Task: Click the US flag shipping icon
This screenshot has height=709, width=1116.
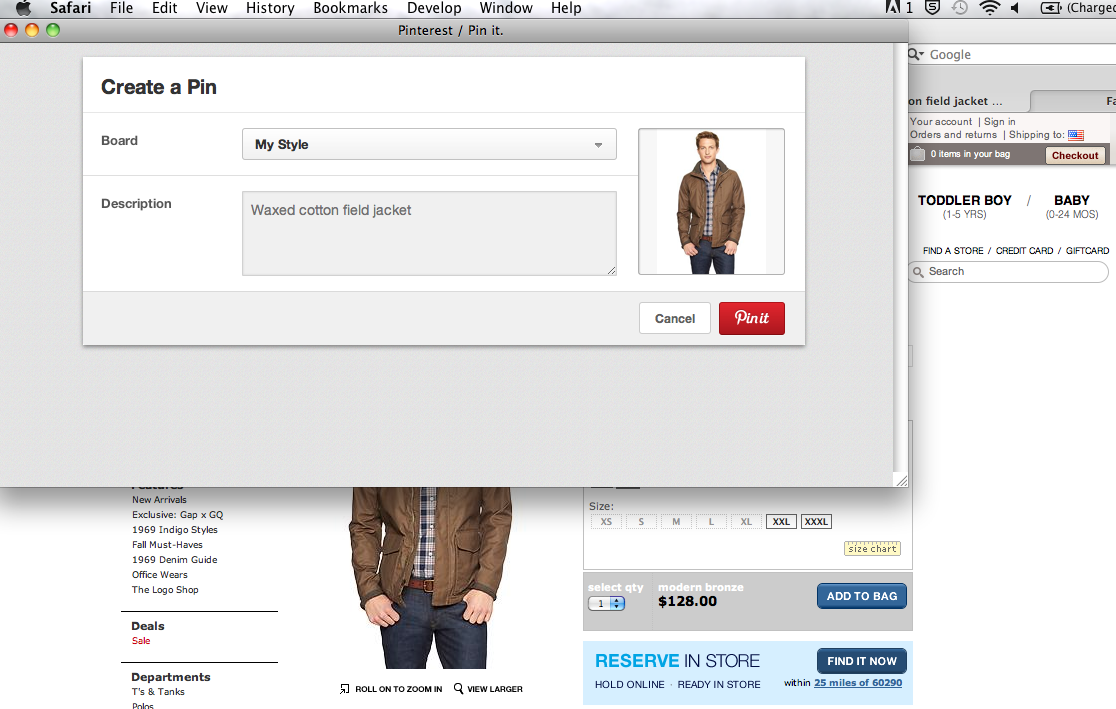Action: (x=1076, y=135)
